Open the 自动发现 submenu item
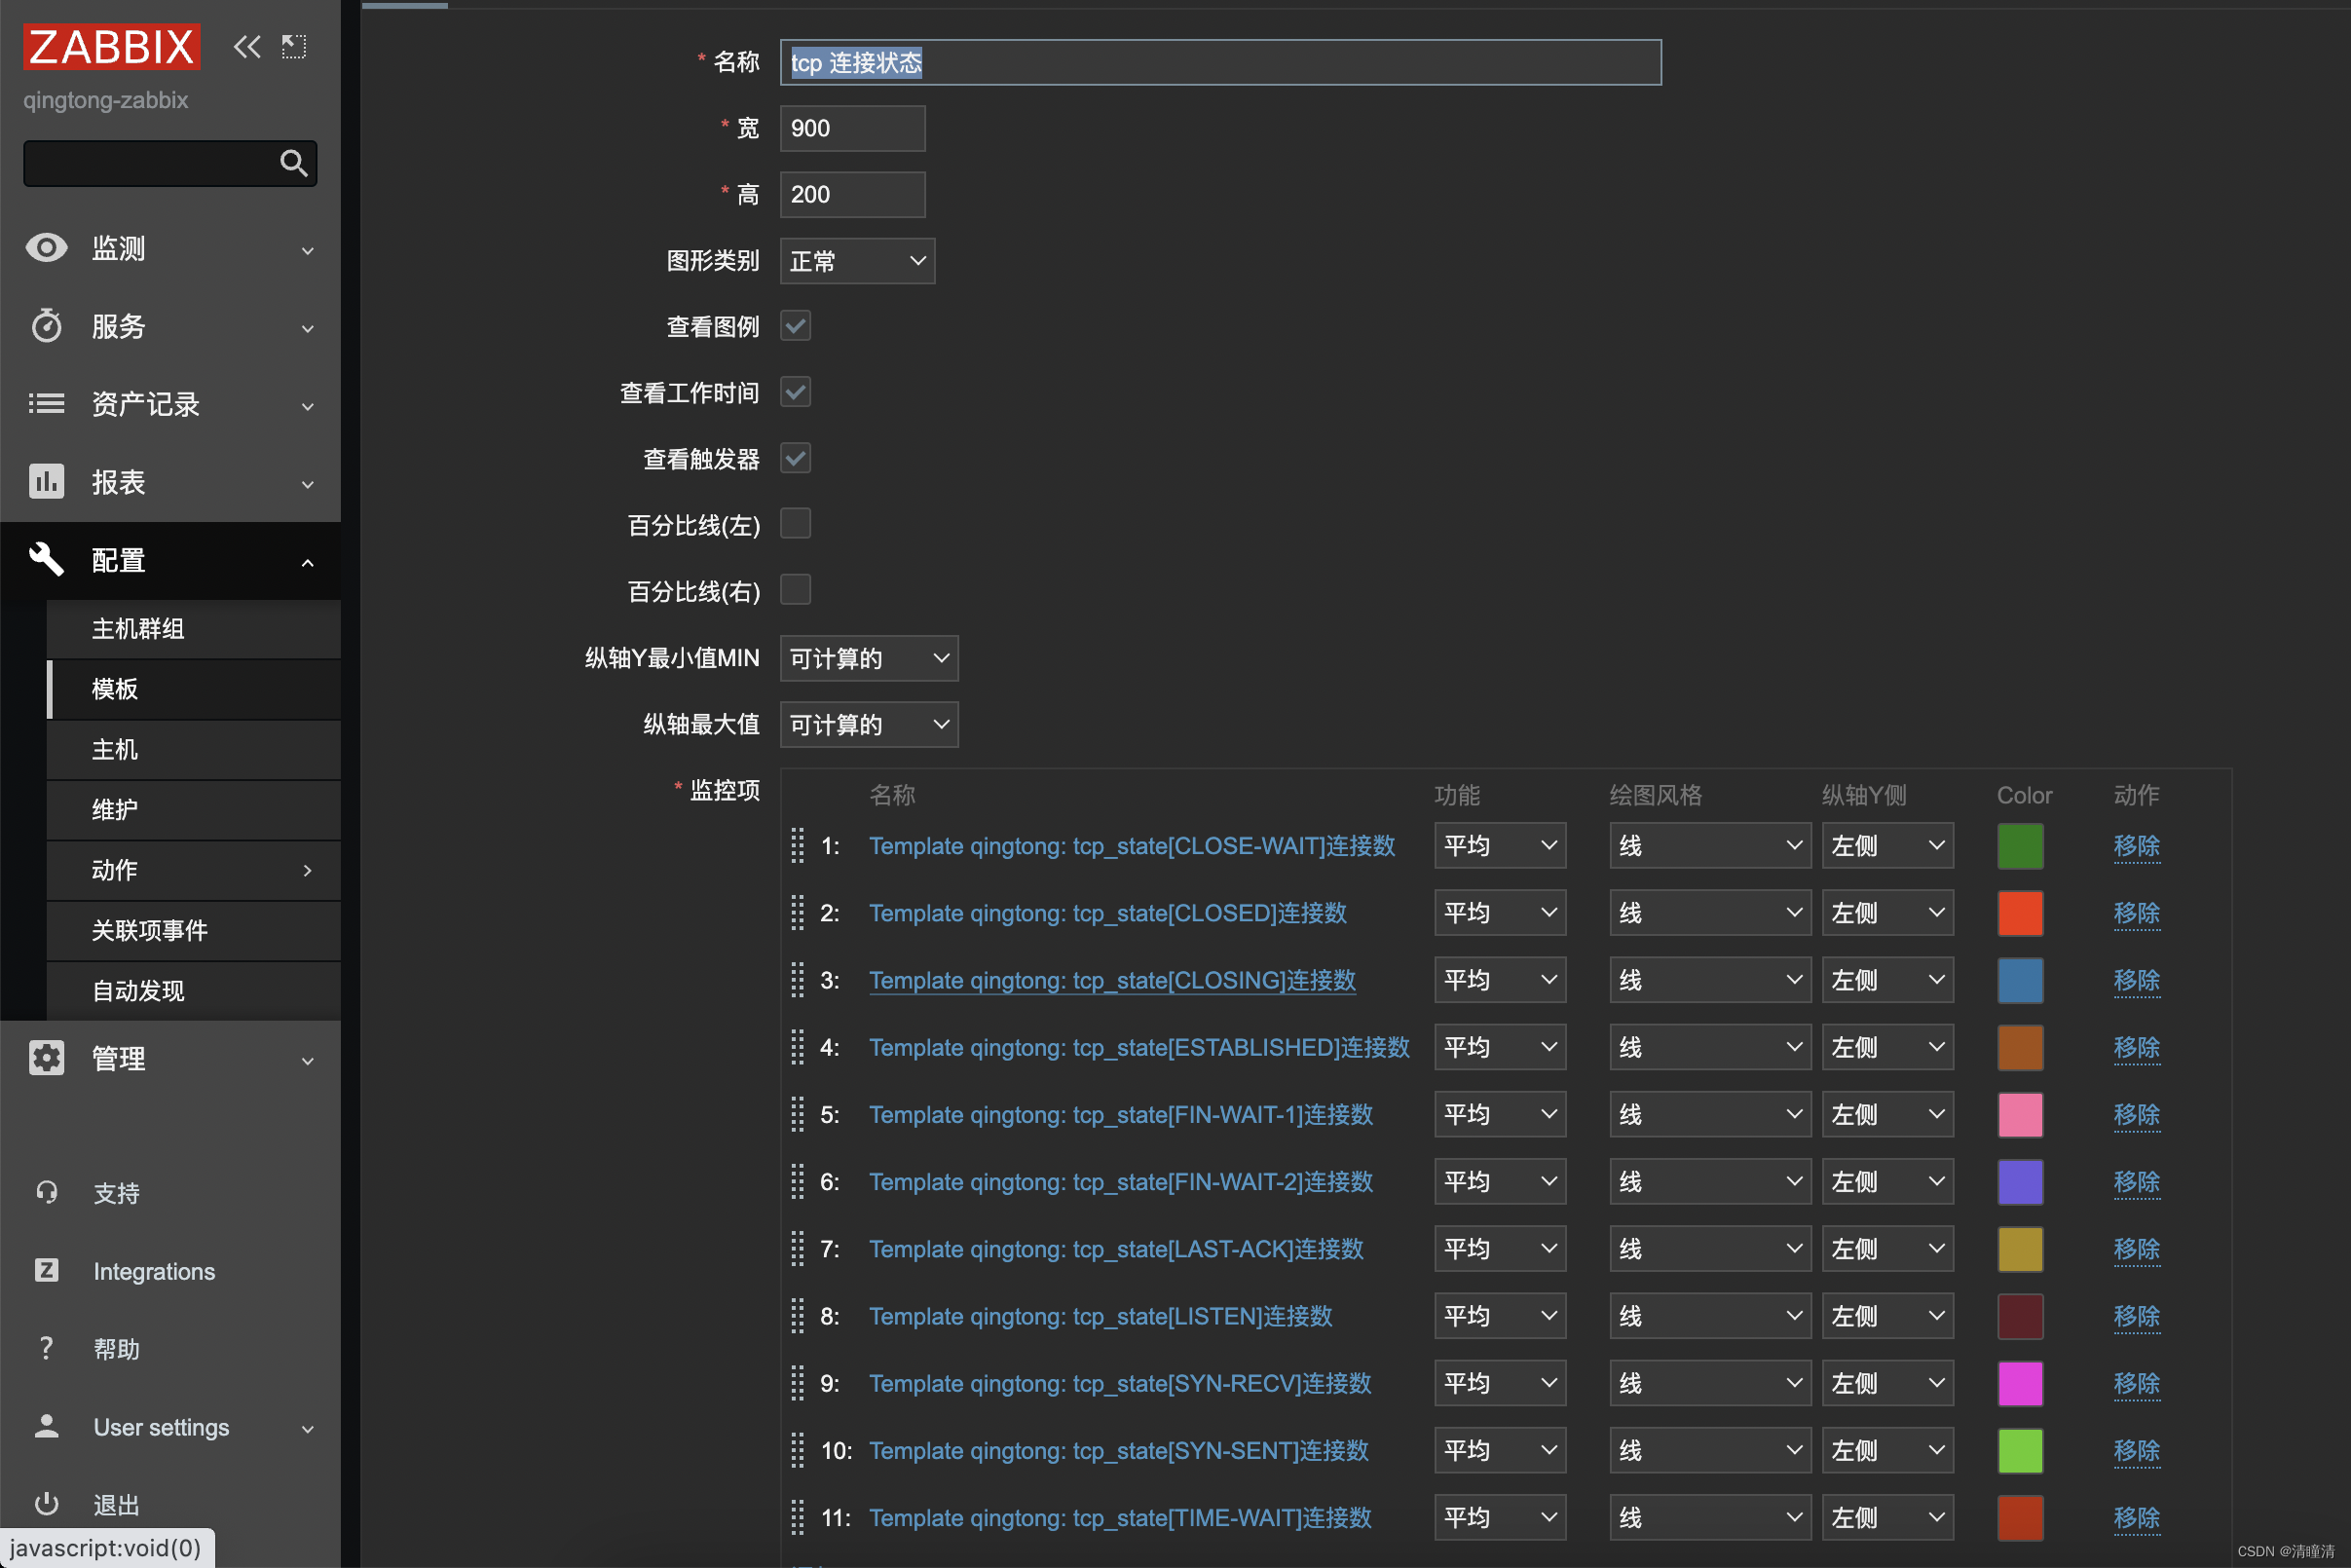Viewport: 2351px width, 1568px height. point(194,991)
